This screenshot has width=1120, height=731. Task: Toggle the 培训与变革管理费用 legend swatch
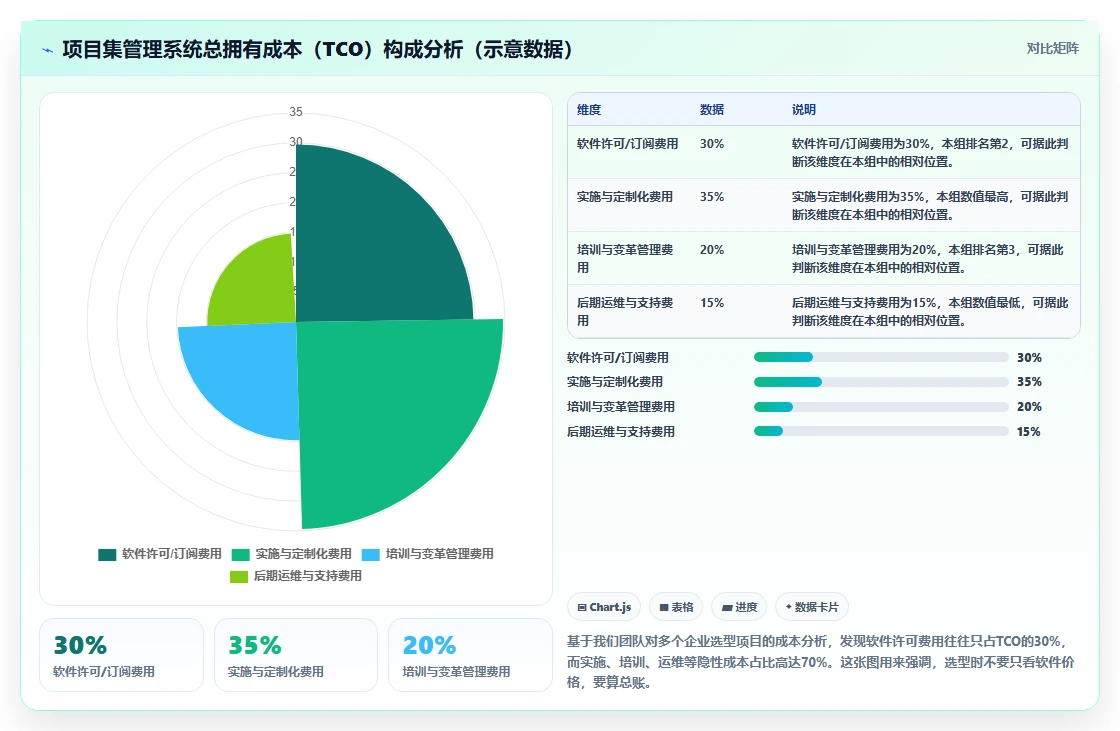point(371,555)
